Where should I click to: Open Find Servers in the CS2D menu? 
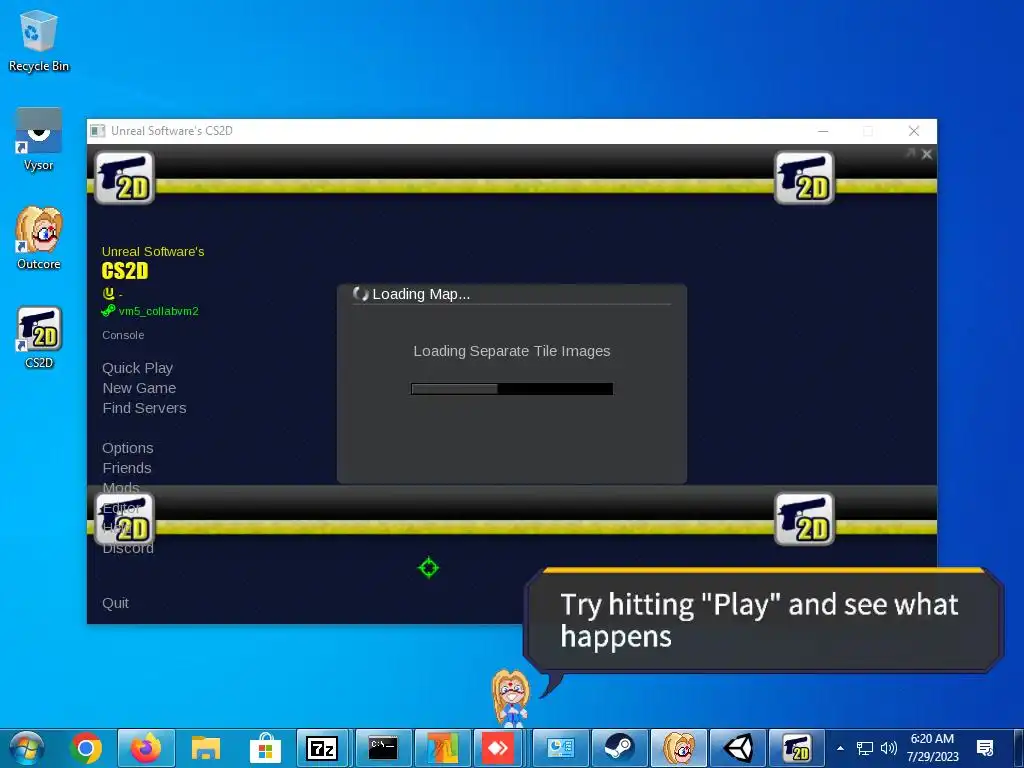pyautogui.click(x=144, y=408)
